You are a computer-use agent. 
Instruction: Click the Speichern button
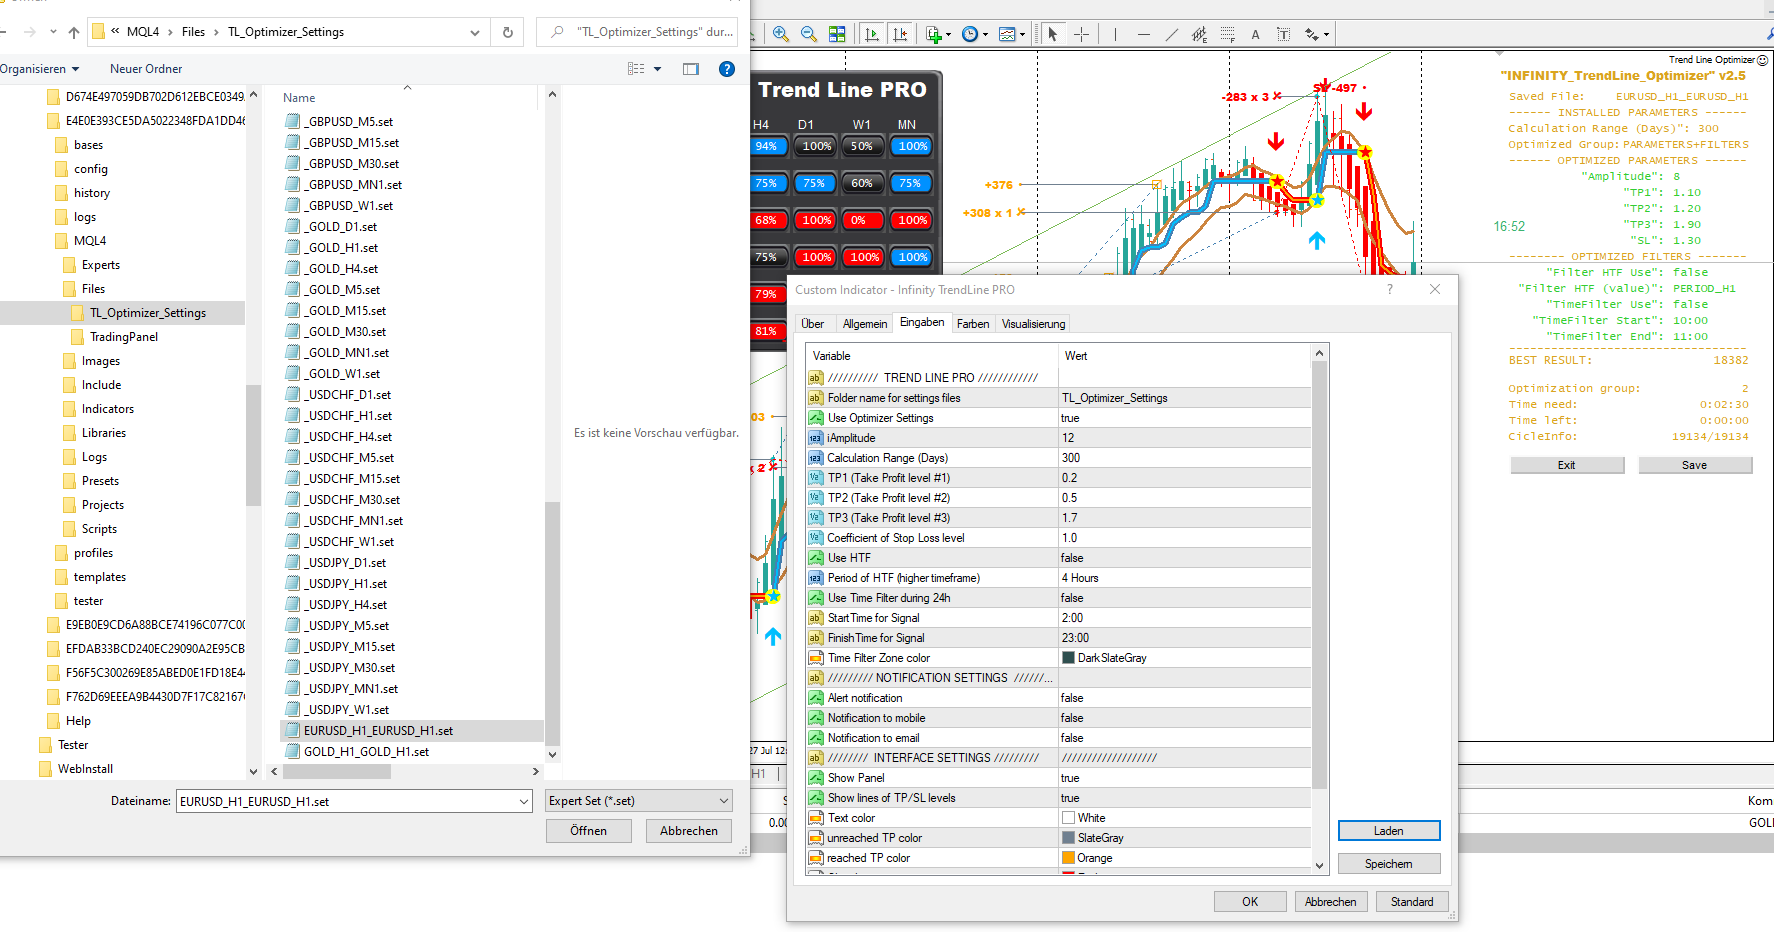coord(1389,864)
